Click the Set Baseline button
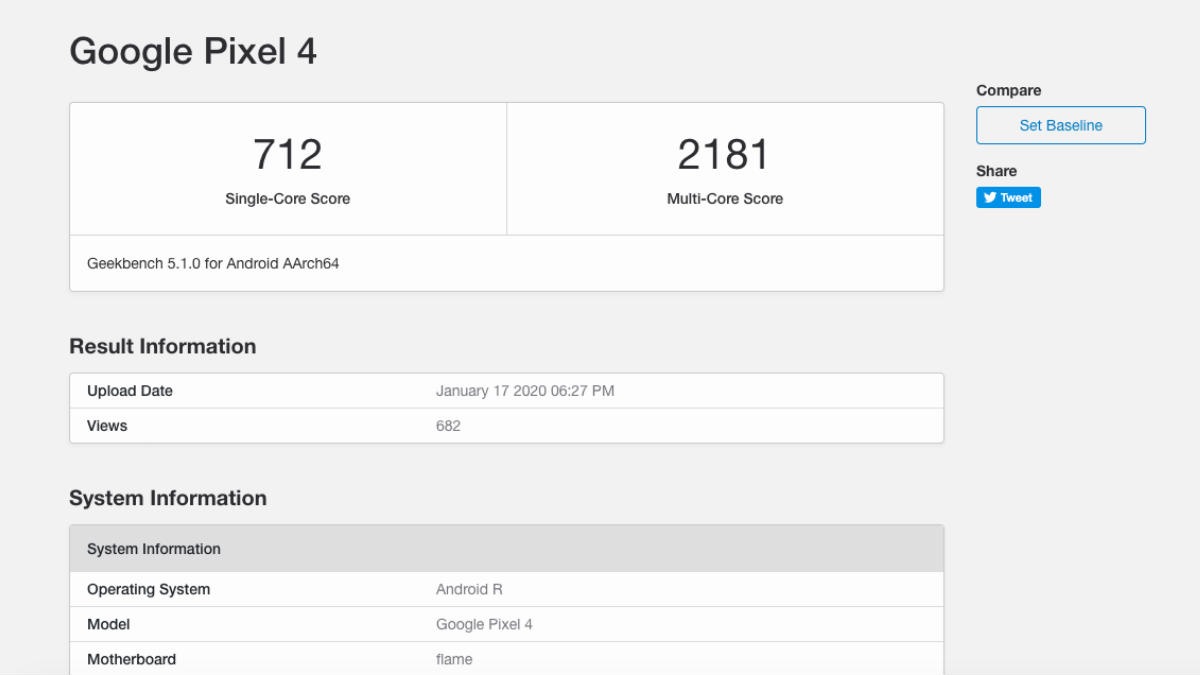 tap(1061, 125)
